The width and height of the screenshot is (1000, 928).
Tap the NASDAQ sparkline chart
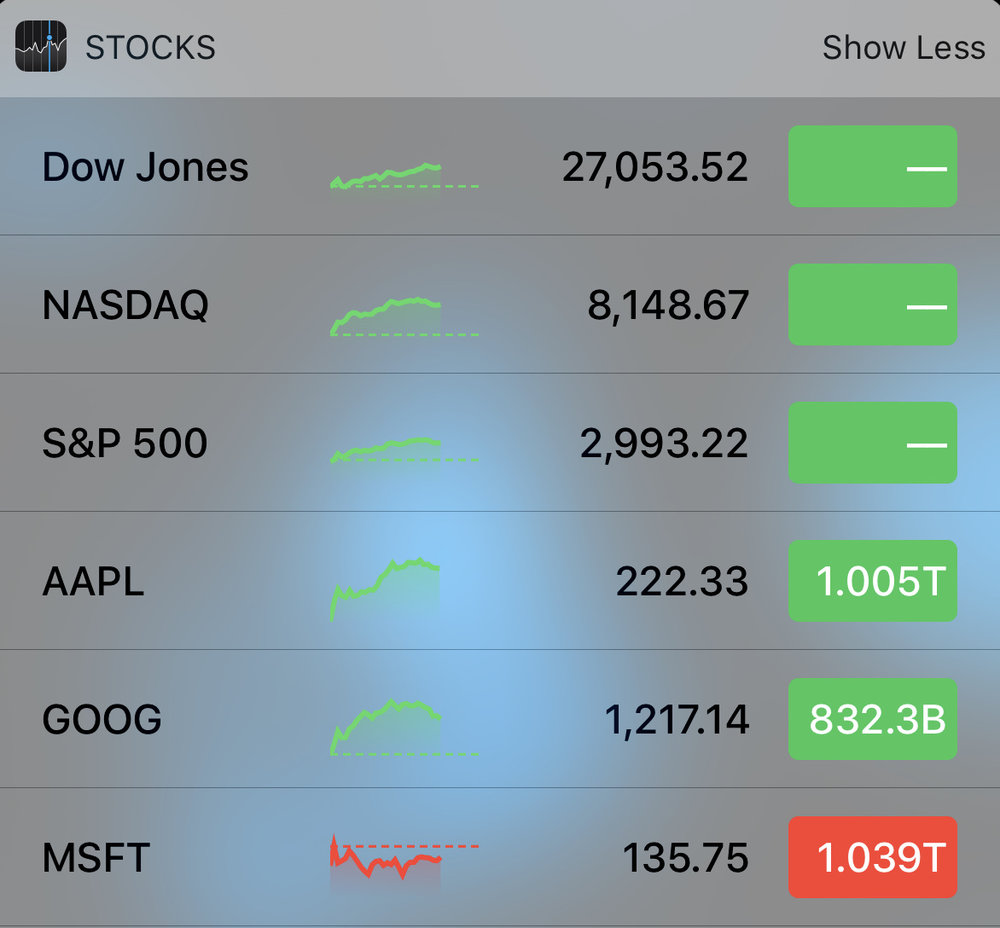[x=404, y=316]
